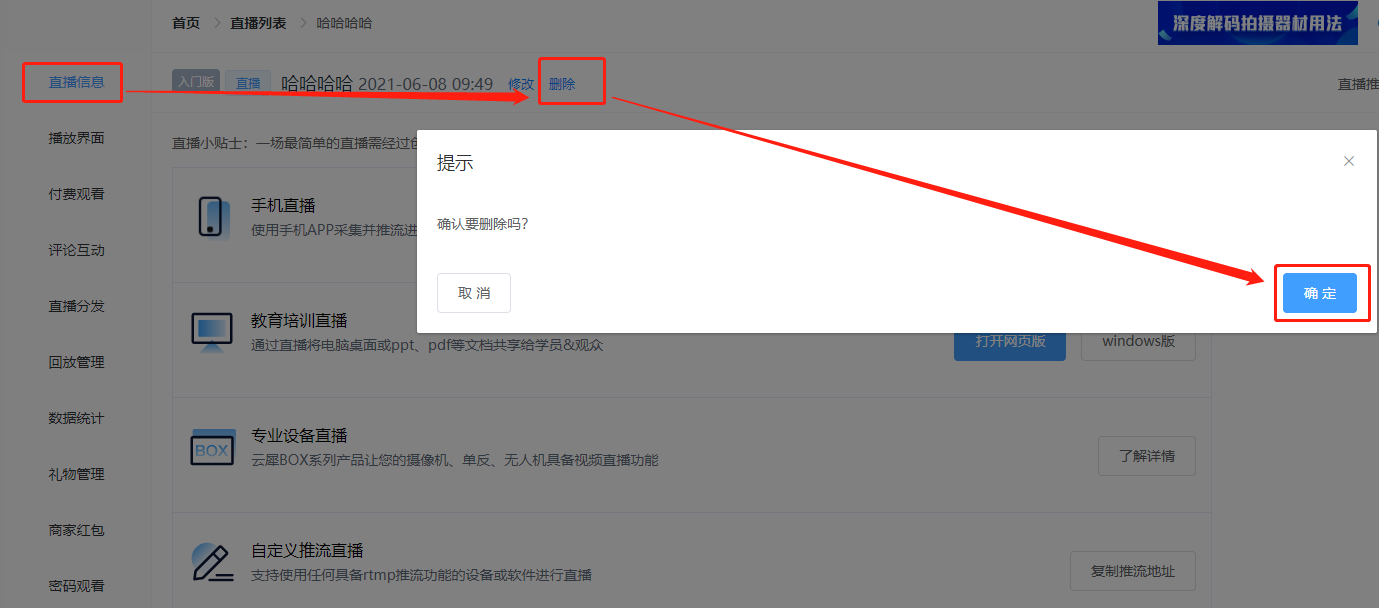This screenshot has height=608, width=1379.
Task: Go to 首页 in the breadcrumb
Action: click(186, 22)
